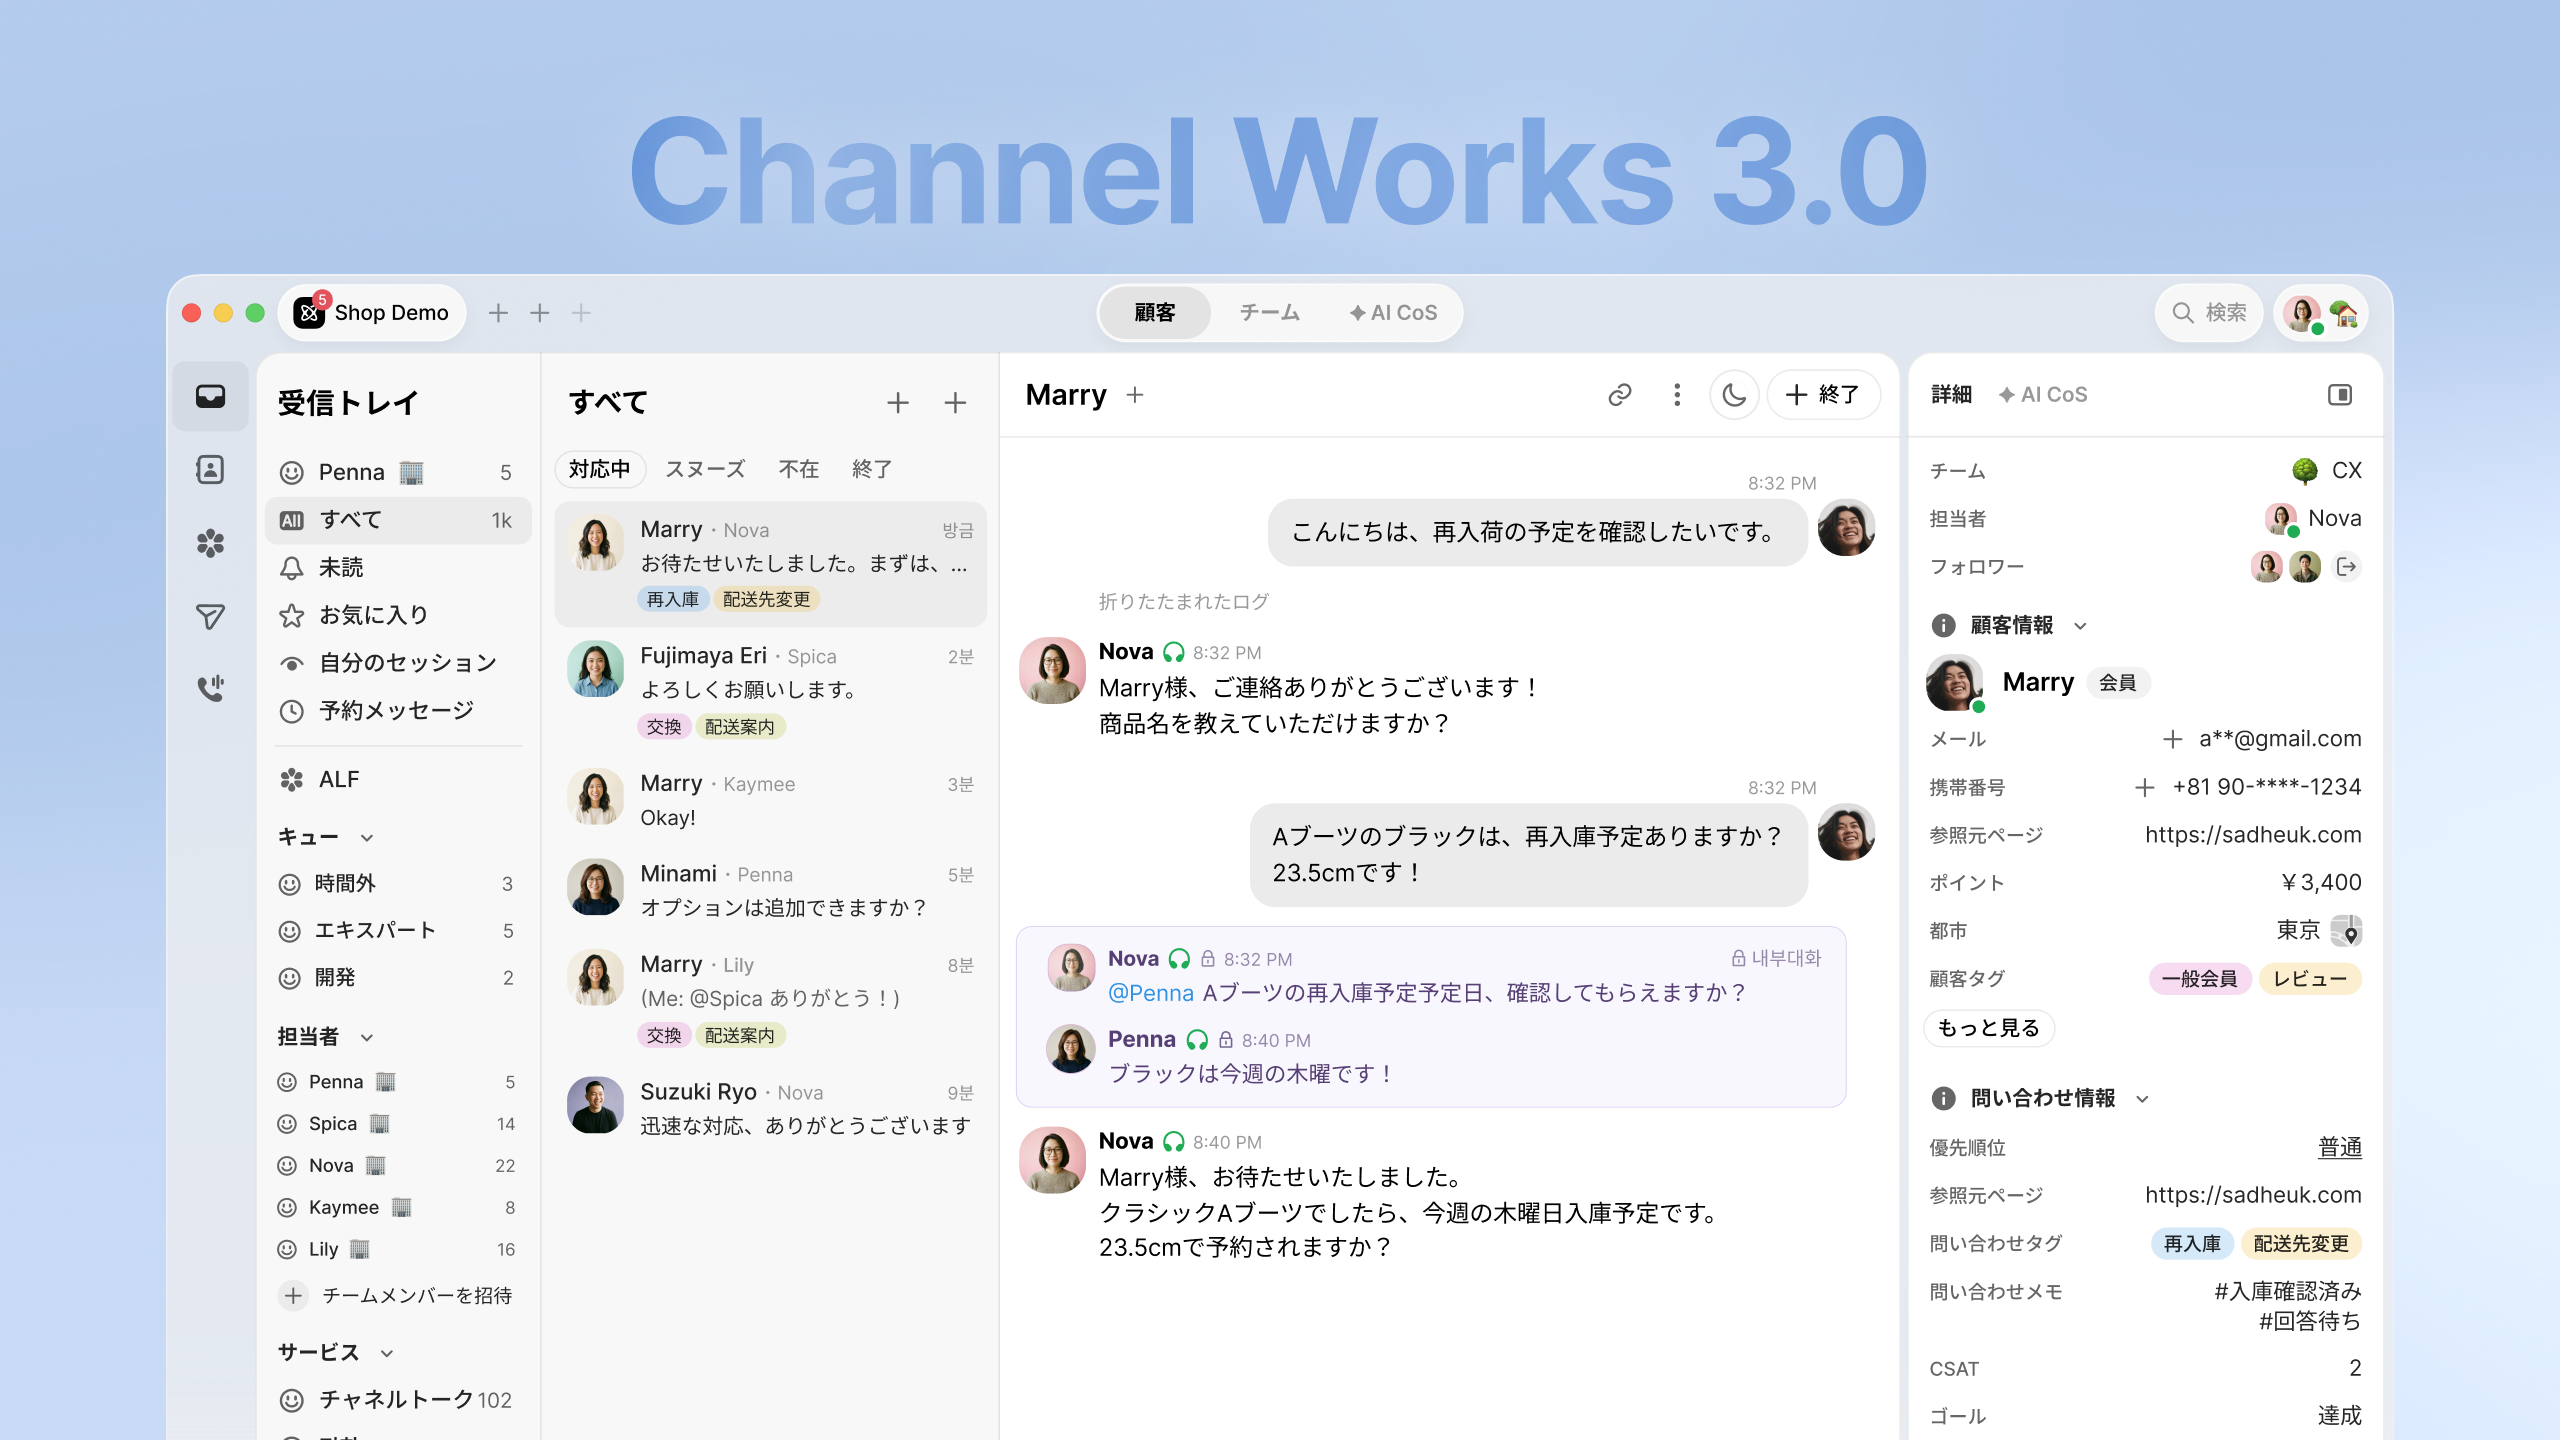Open the エキスパート queue
The image size is (2560, 1440).
(x=398, y=931)
